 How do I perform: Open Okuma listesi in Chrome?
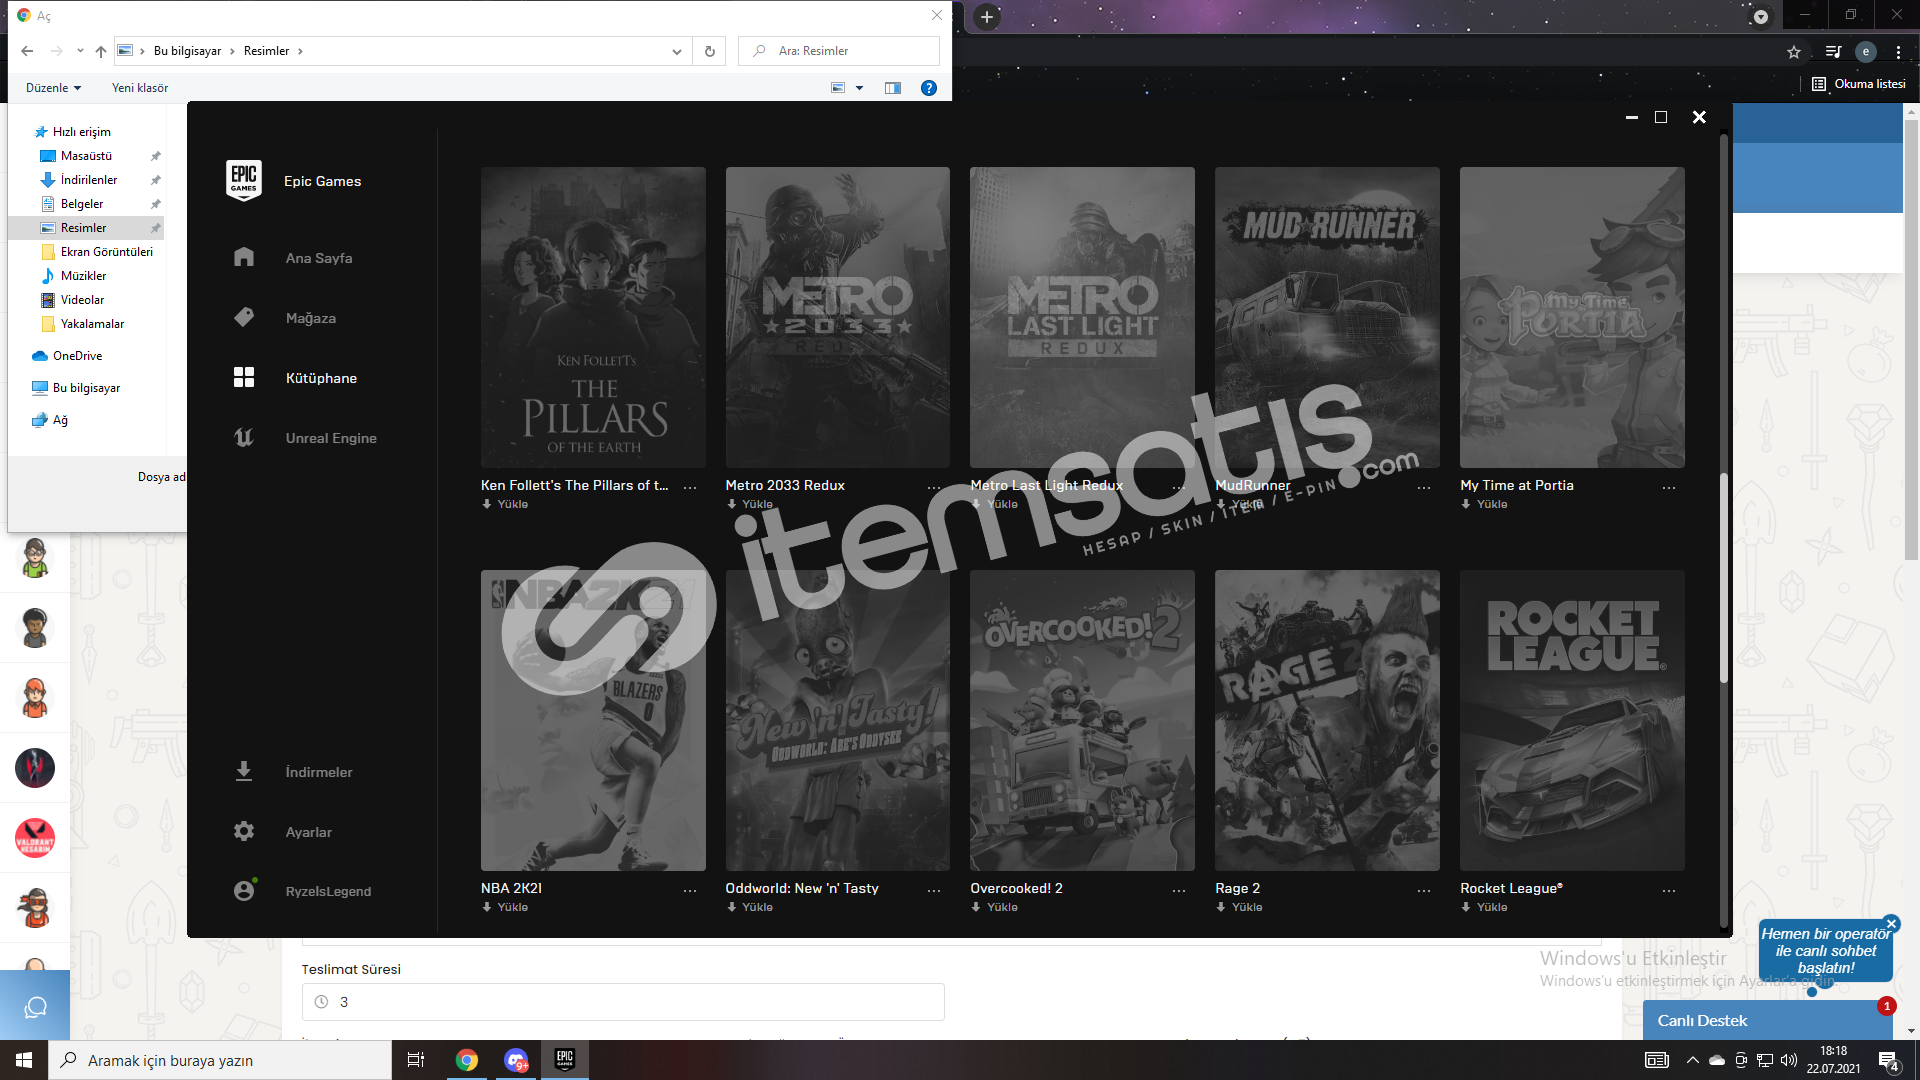(1859, 84)
